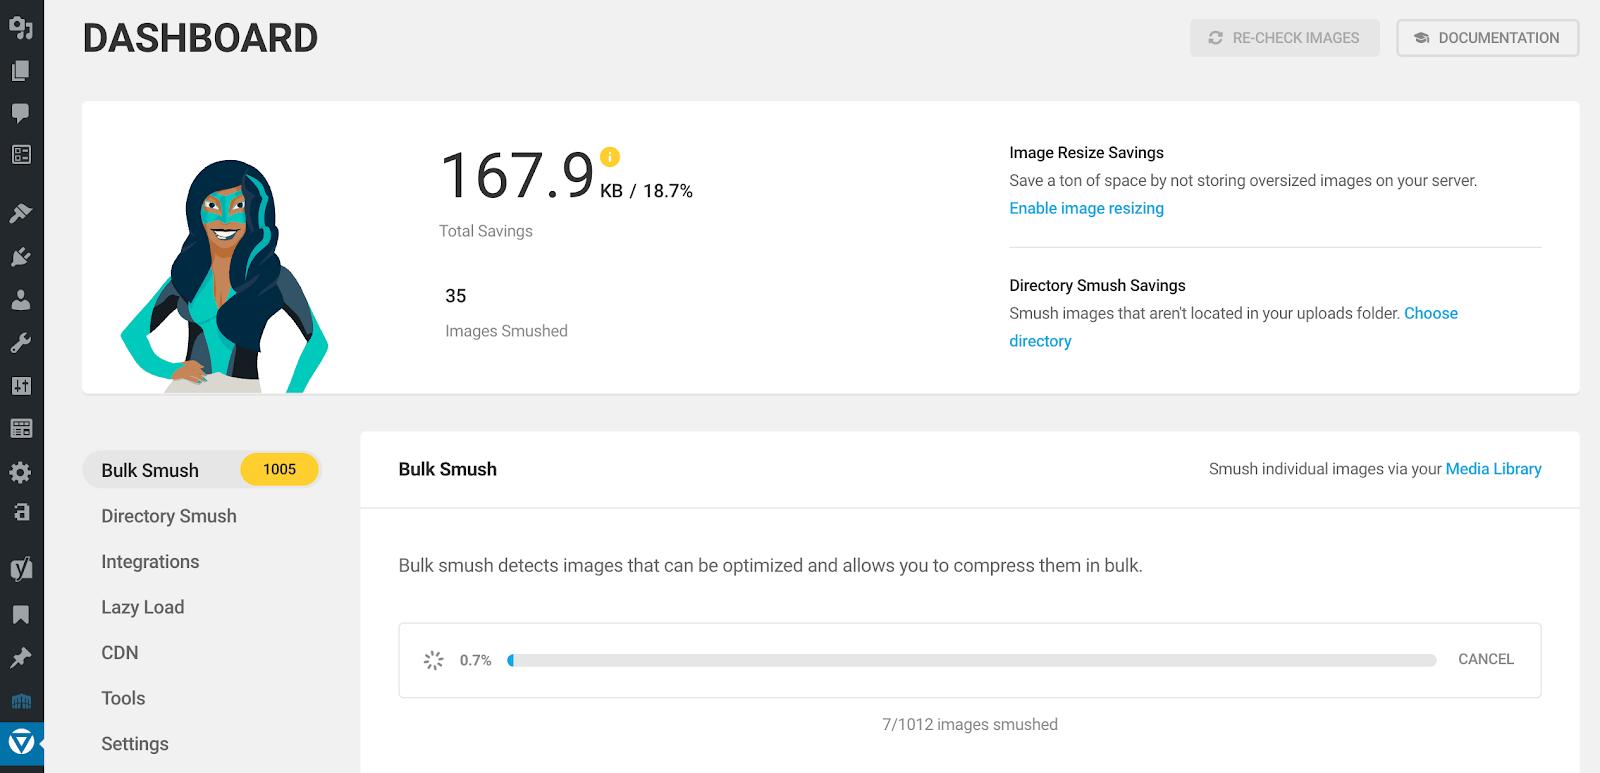The width and height of the screenshot is (1600, 773).
Task: Open Media icon in admin sidebar
Action: tap(20, 27)
